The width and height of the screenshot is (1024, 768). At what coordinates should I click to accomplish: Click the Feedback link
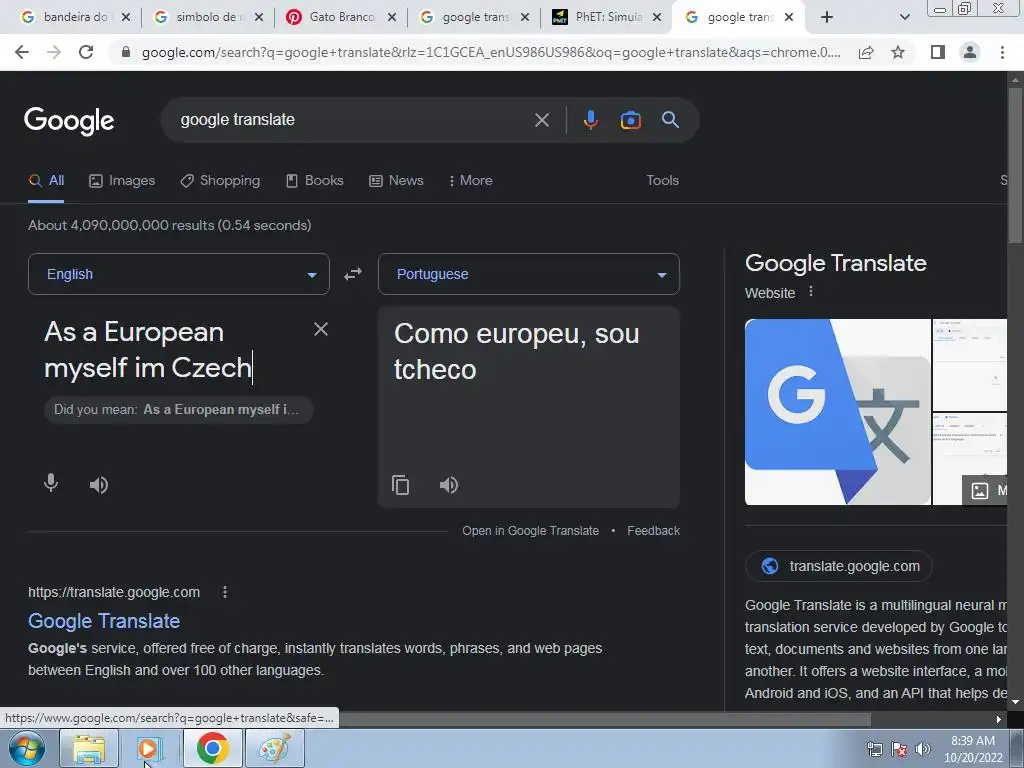(x=653, y=531)
